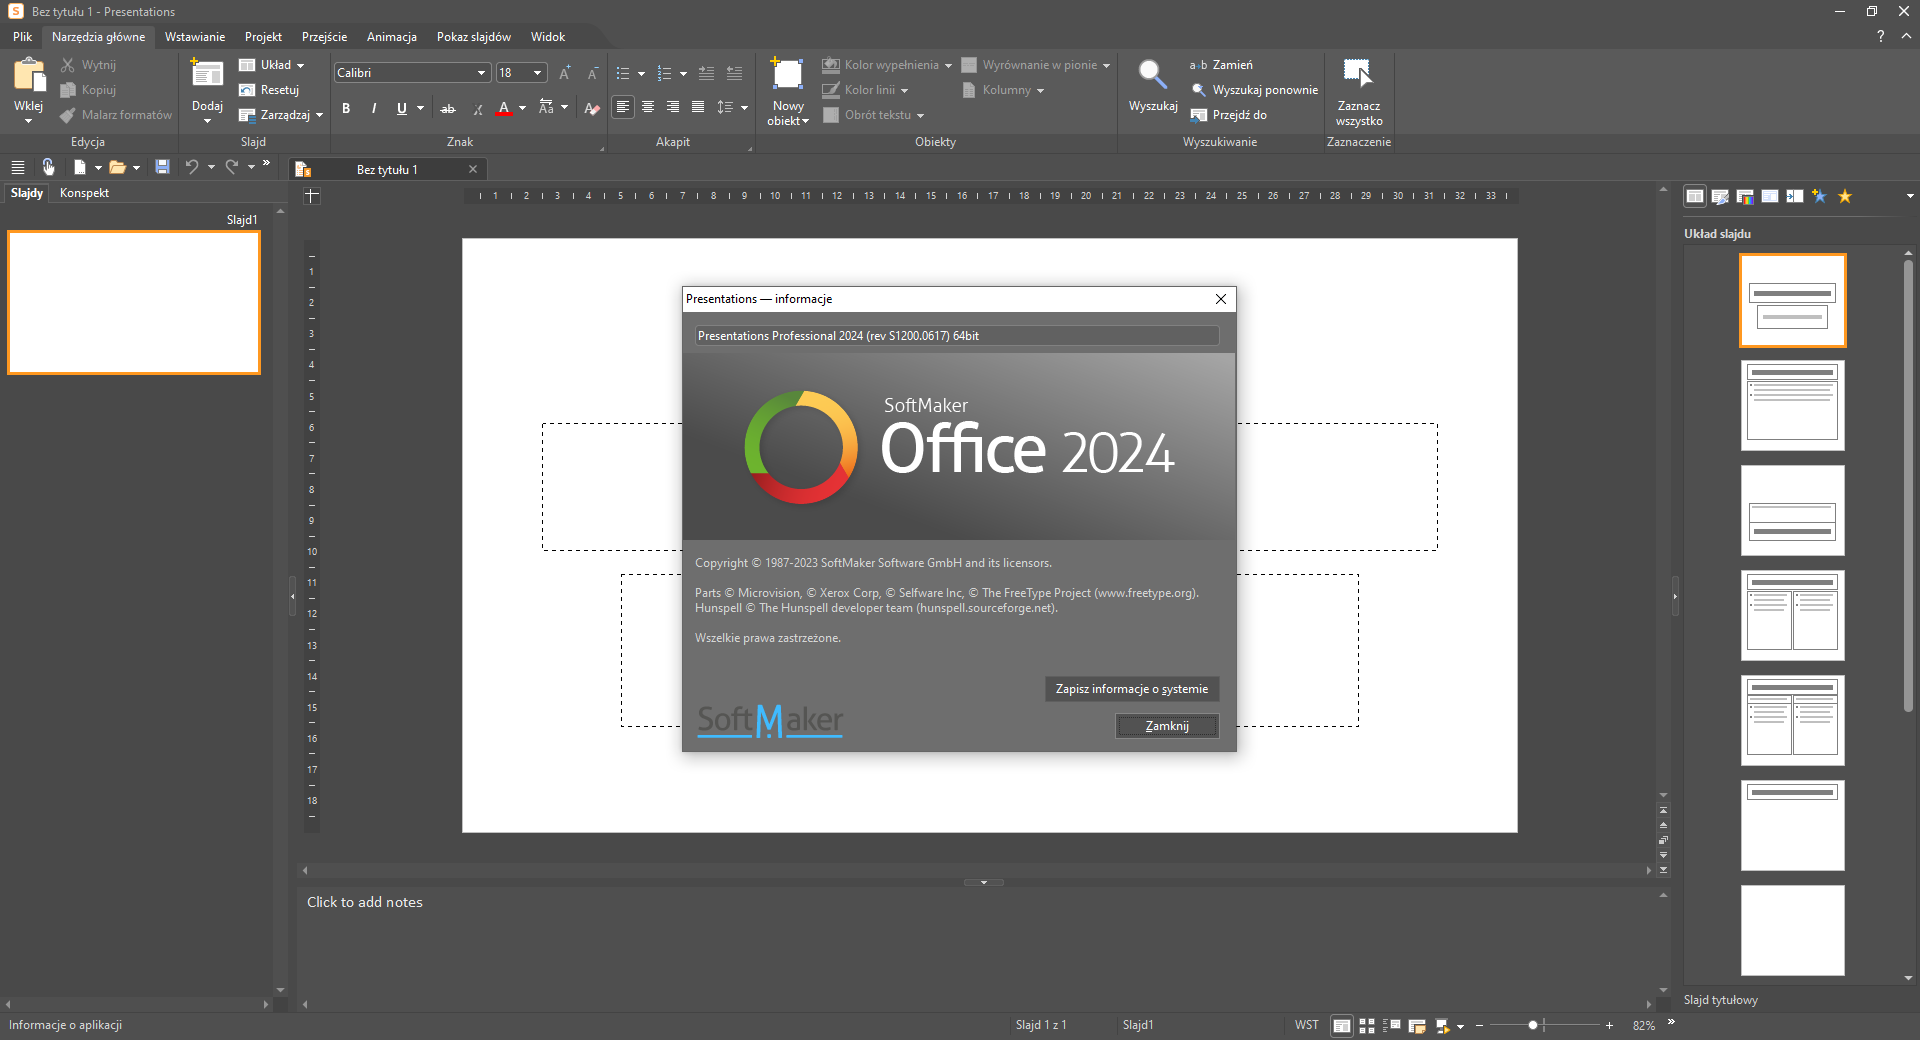Open the yellow star animations sidebar icon
Viewport: 1920px width, 1040px height.
click(x=1845, y=196)
